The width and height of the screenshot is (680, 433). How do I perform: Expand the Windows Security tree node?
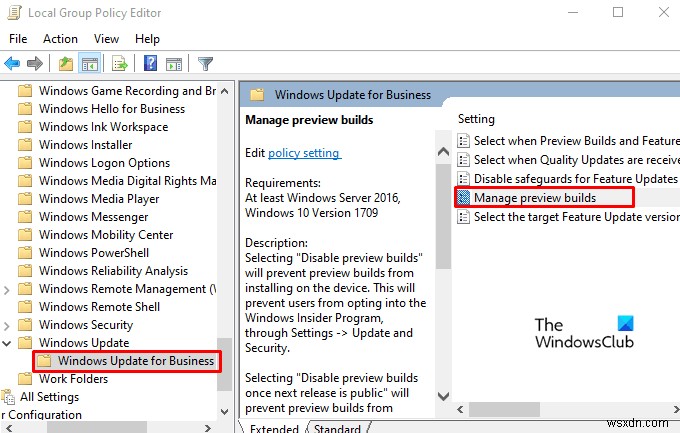[x=7, y=325]
